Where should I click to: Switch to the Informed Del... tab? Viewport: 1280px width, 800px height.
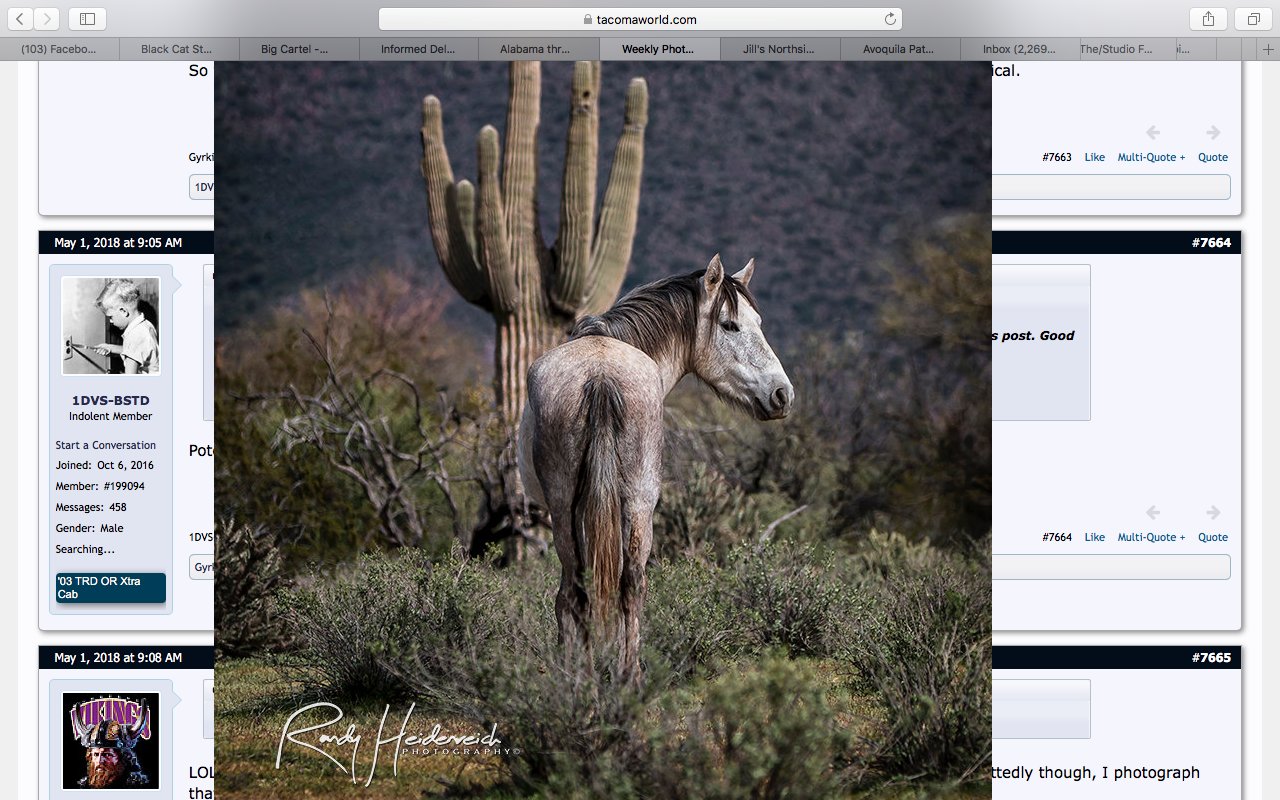coord(419,49)
